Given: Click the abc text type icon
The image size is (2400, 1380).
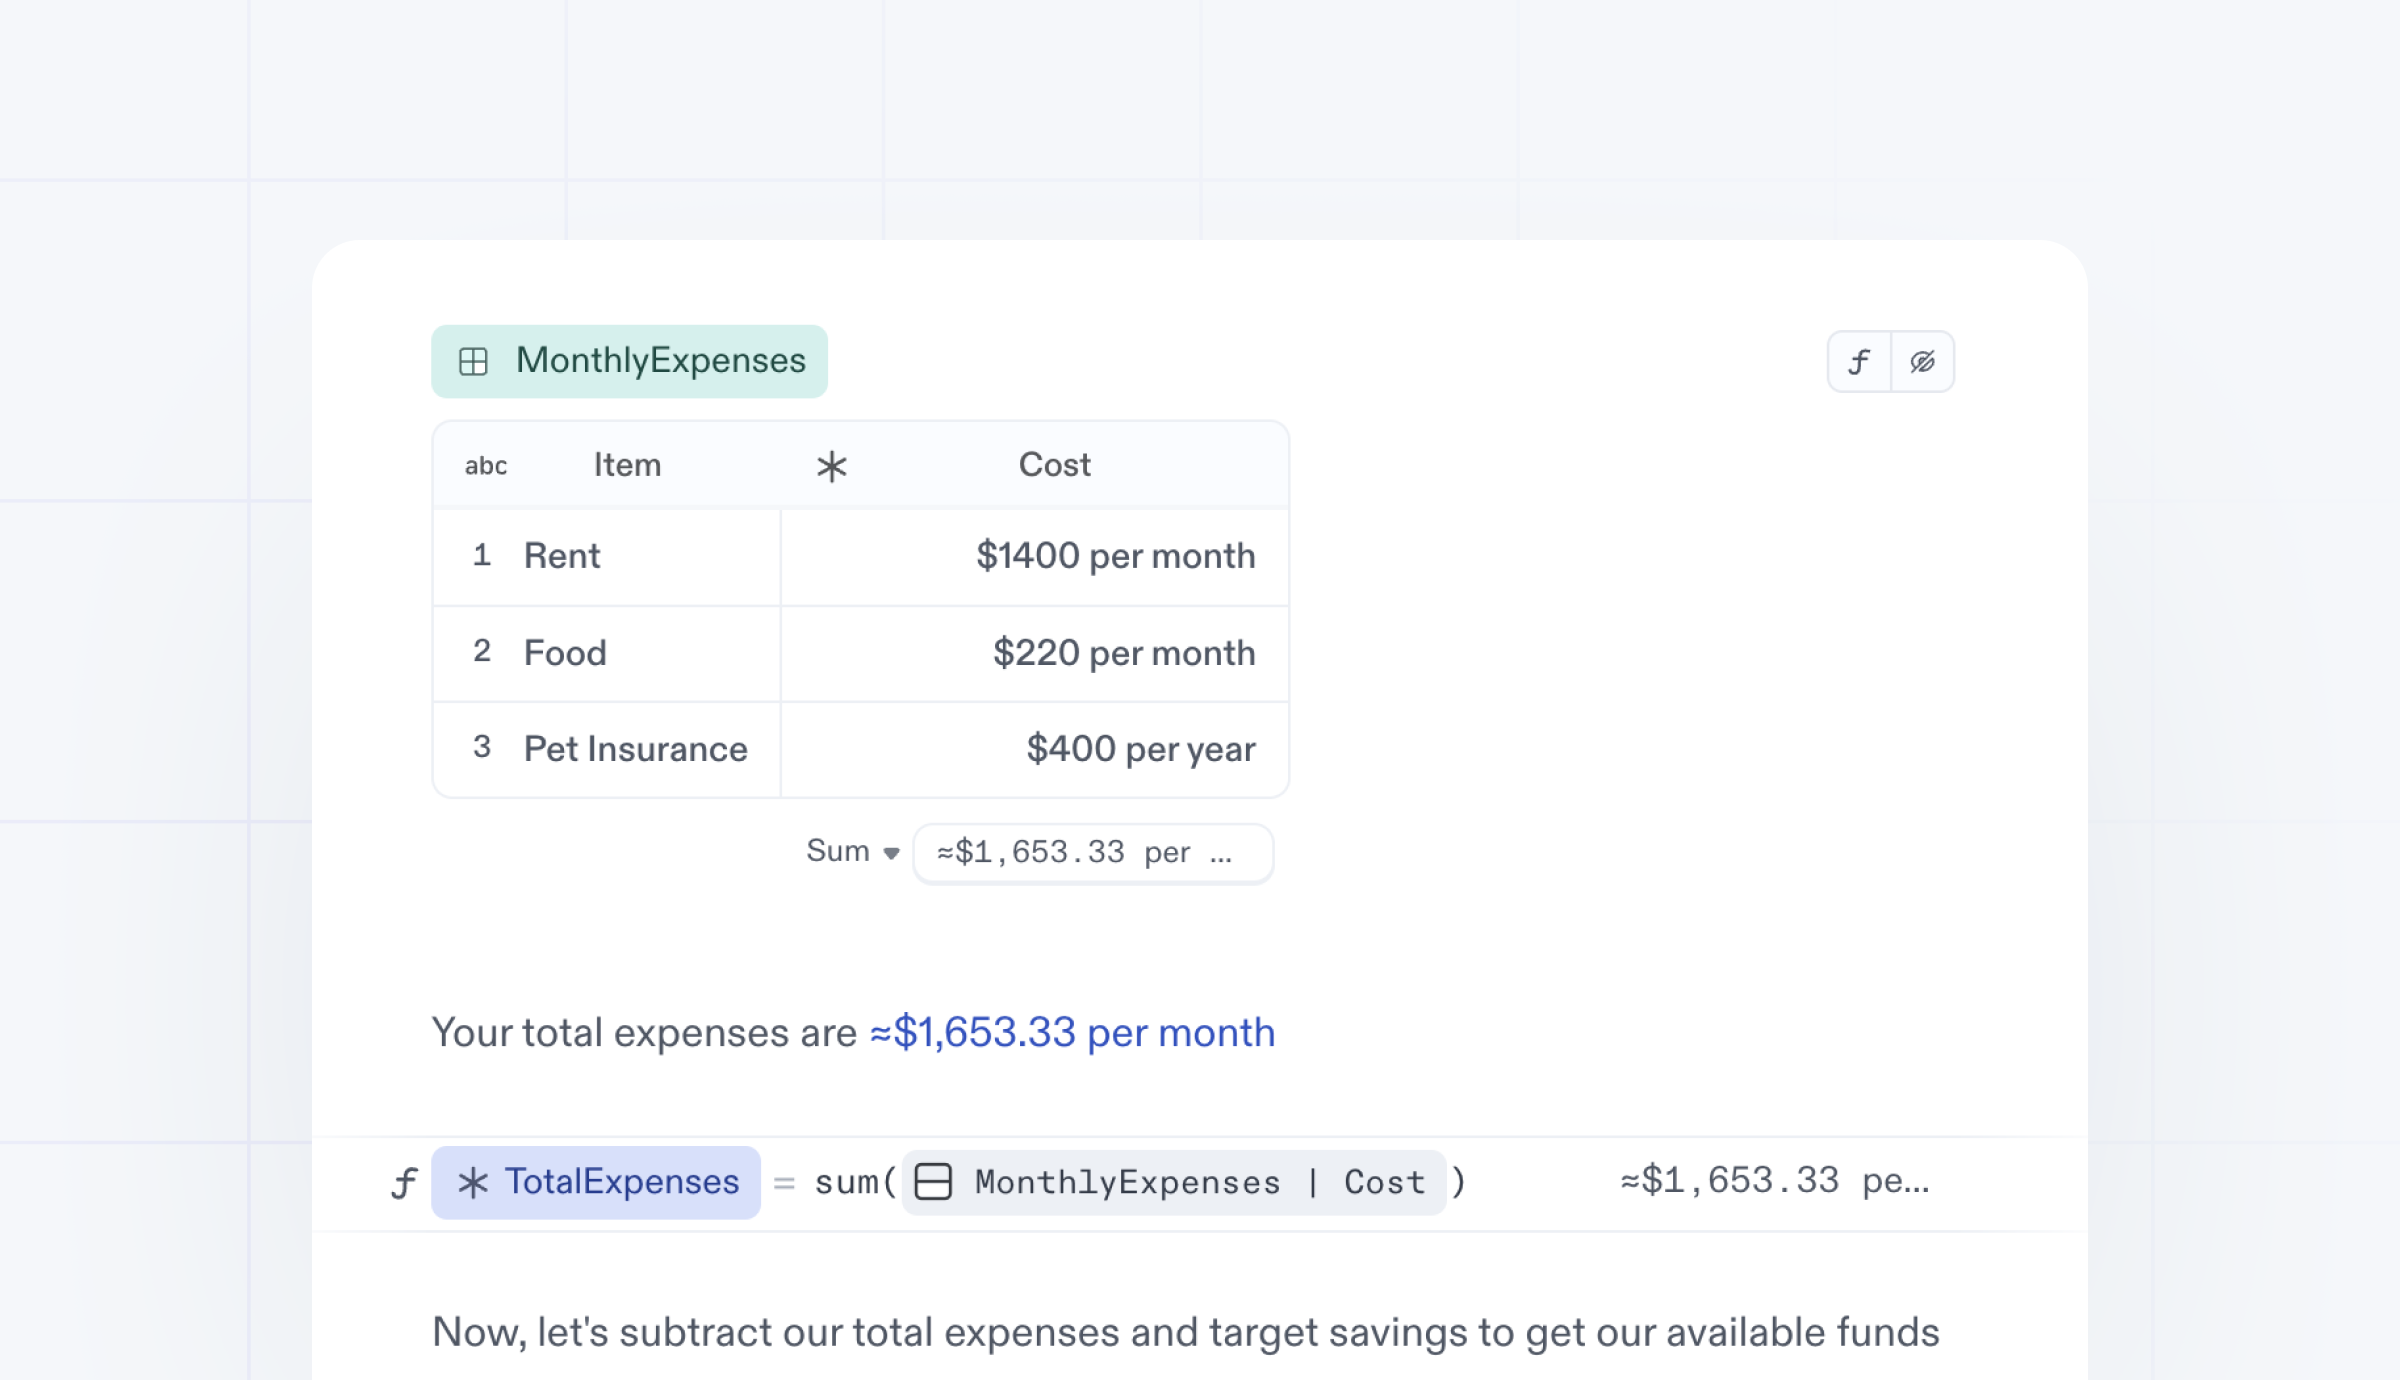Looking at the screenshot, I should pos(486,466).
